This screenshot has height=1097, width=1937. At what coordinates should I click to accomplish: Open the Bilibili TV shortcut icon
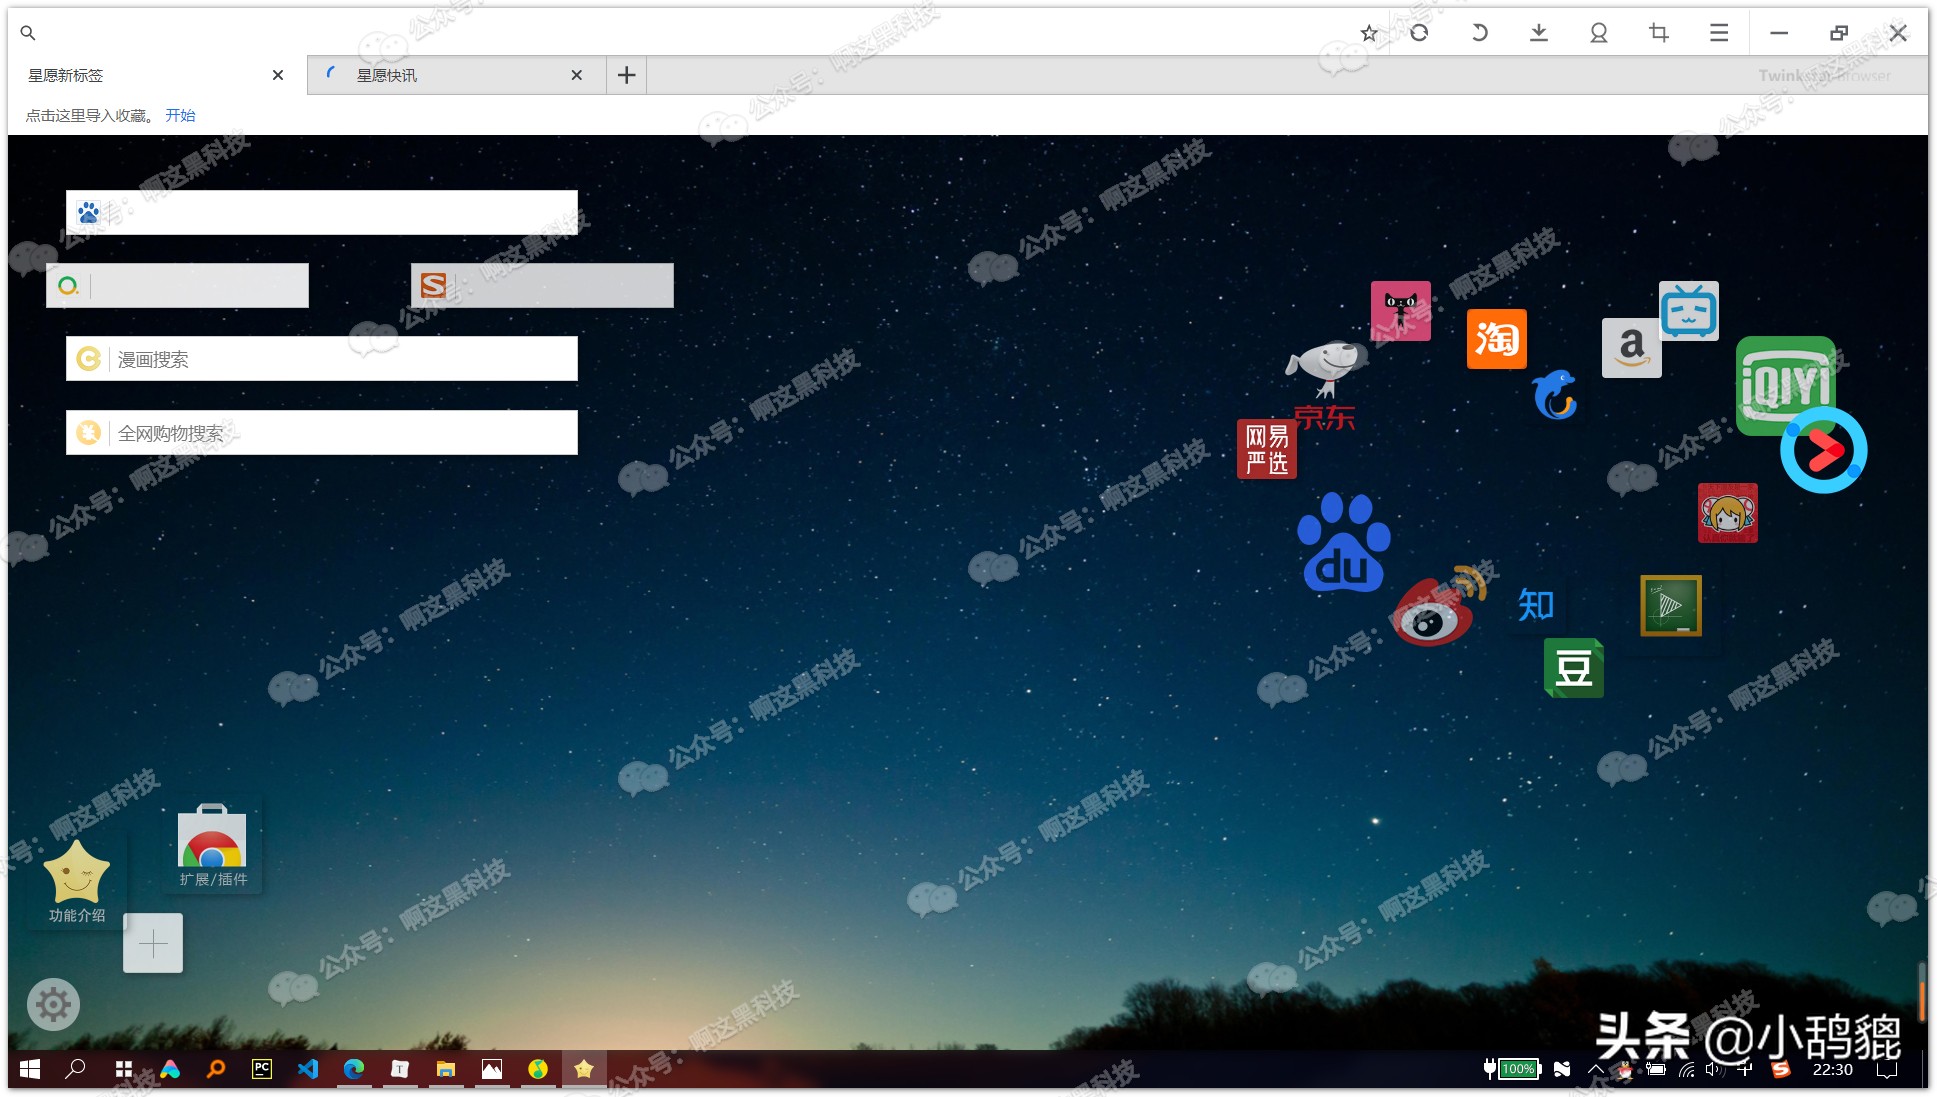point(1688,311)
